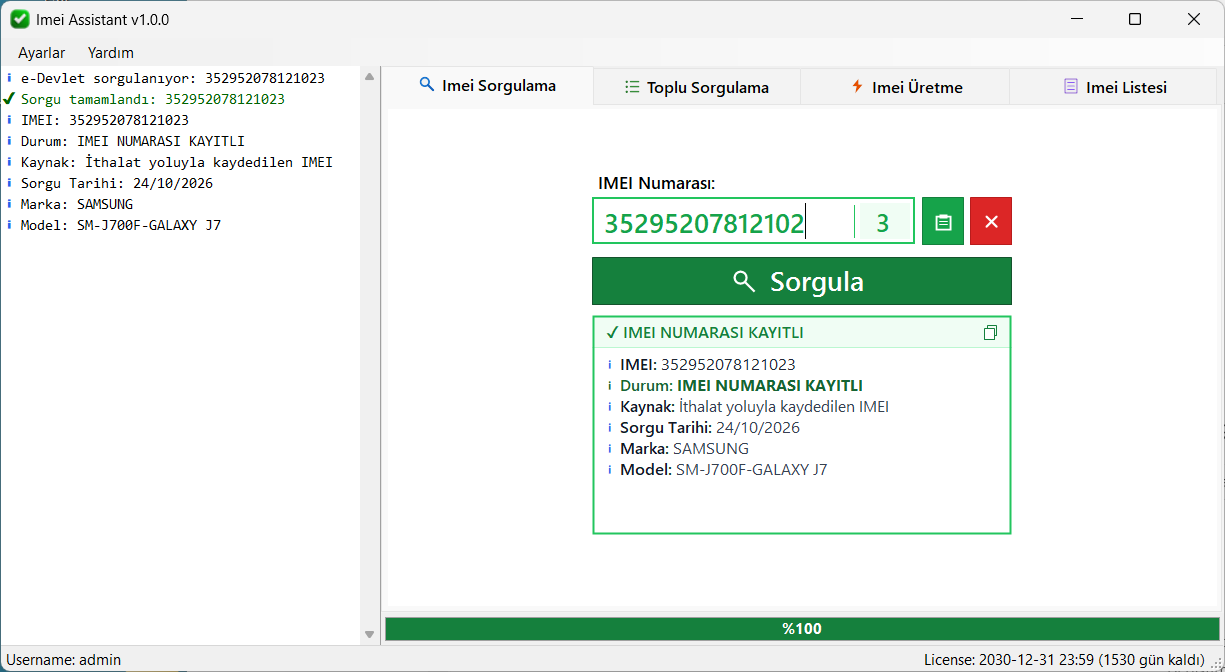Click the log panel scroll down arrow
Viewport: 1225px width, 672px height.
pyautogui.click(x=369, y=634)
